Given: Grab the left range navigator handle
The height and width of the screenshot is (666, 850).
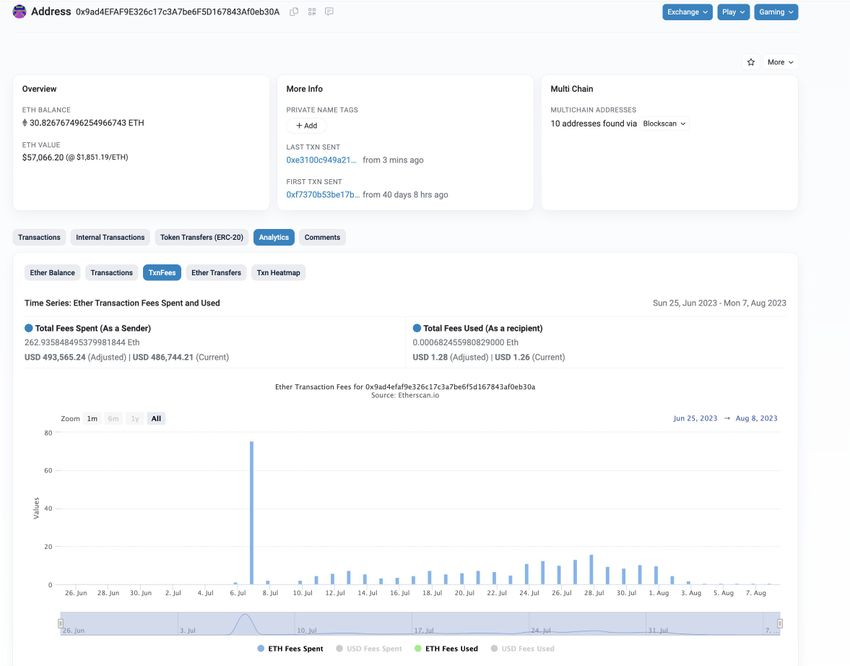Looking at the screenshot, I should pos(60,625).
